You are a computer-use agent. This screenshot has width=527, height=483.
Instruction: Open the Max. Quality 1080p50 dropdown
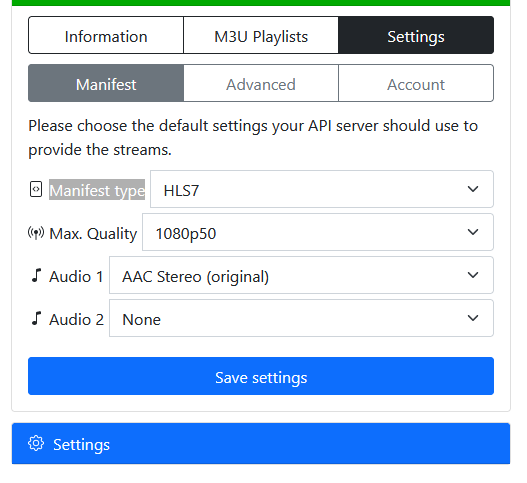[318, 232]
